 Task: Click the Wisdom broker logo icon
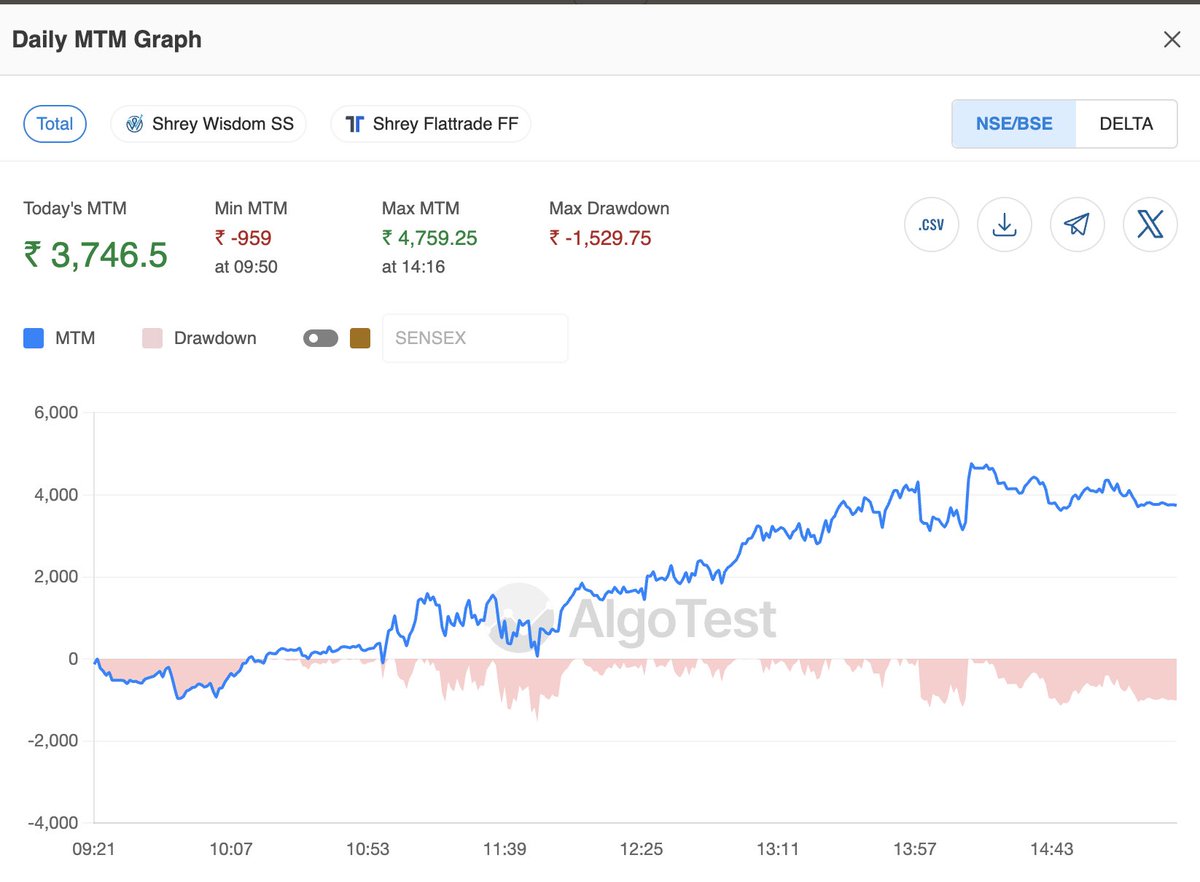[x=134, y=124]
